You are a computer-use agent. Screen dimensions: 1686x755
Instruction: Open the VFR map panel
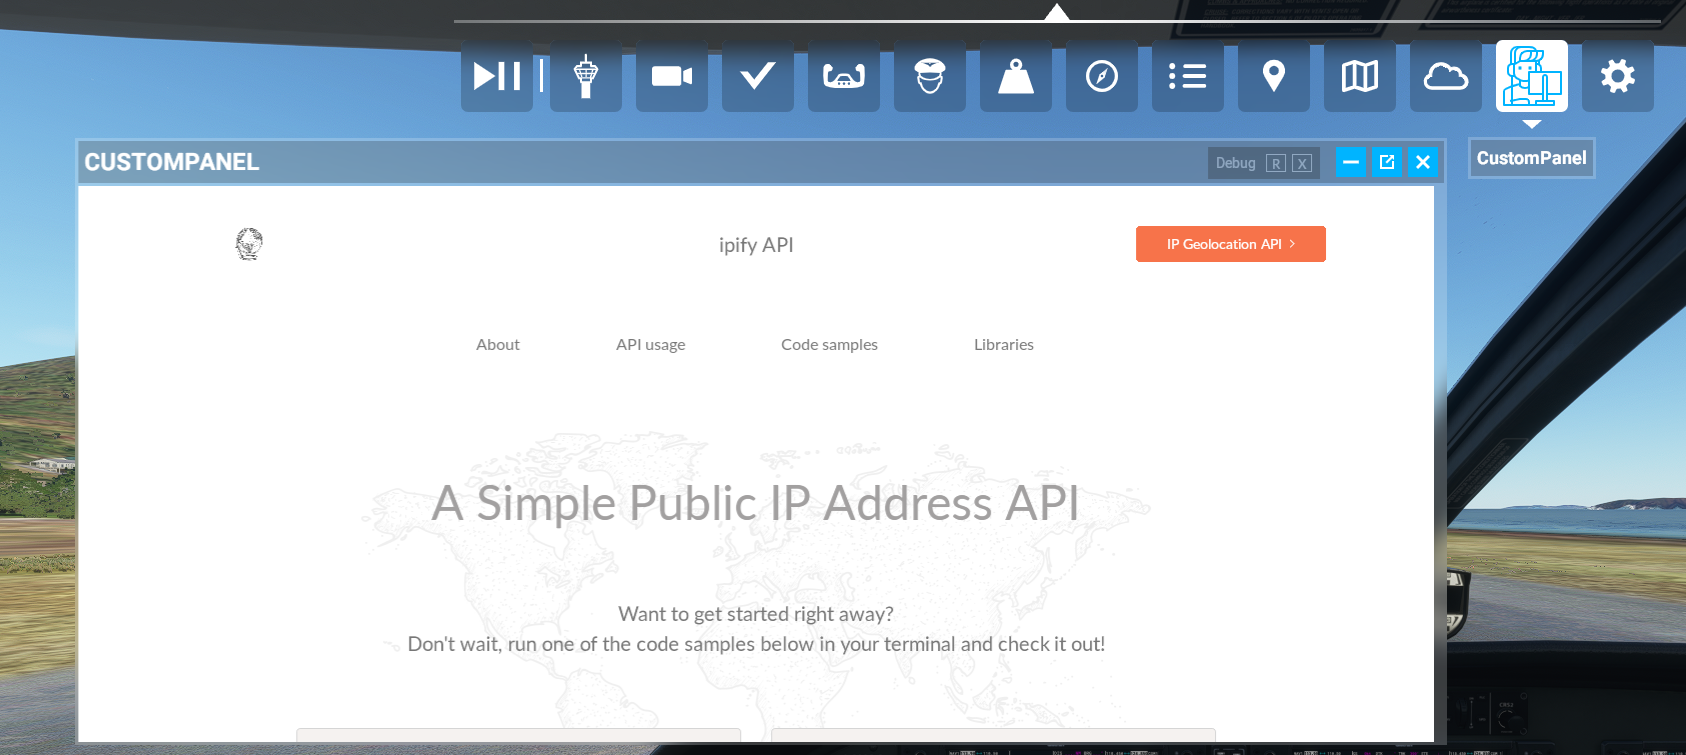point(1360,76)
